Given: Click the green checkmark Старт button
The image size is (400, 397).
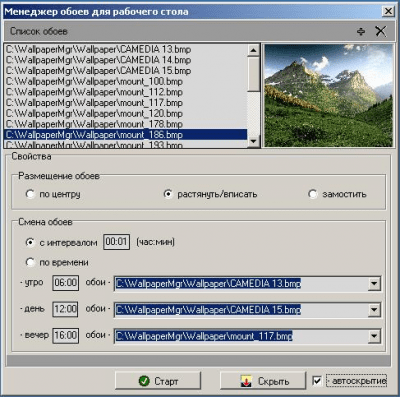Looking at the screenshot, I should coord(158,381).
